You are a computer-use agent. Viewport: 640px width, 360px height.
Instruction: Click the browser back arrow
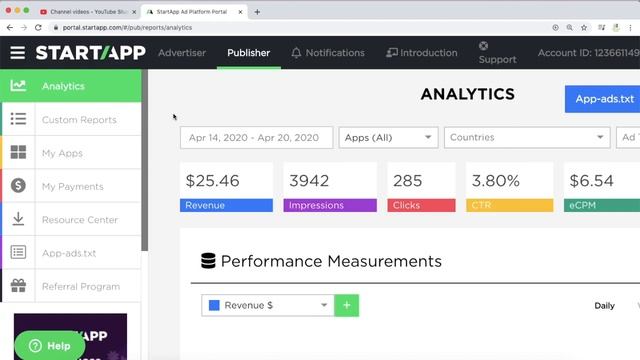pyautogui.click(x=10, y=27)
